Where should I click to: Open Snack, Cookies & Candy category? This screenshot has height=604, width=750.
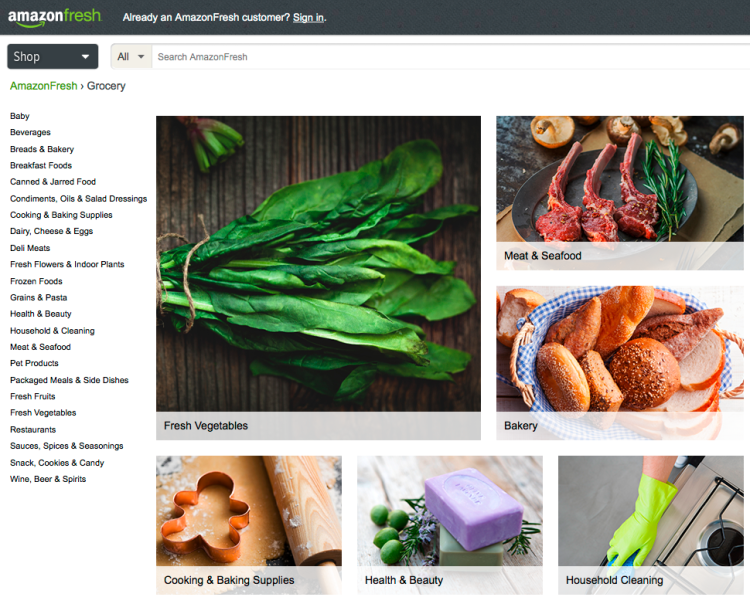point(57,463)
